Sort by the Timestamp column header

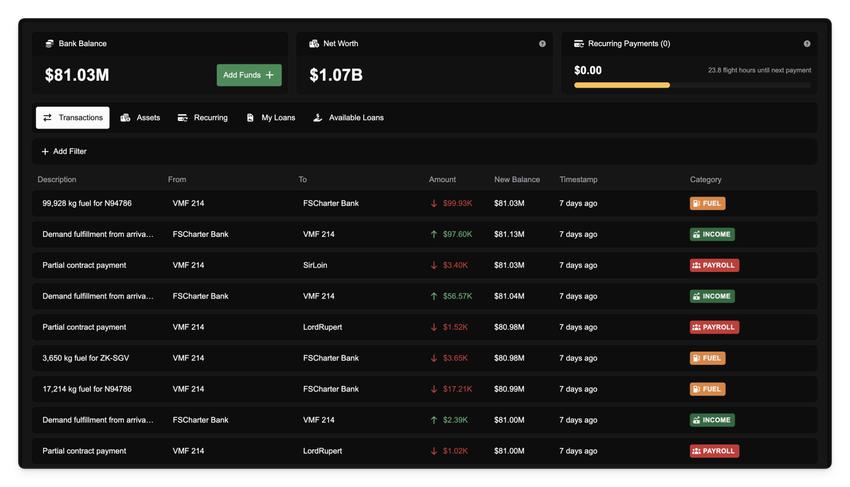(x=578, y=180)
